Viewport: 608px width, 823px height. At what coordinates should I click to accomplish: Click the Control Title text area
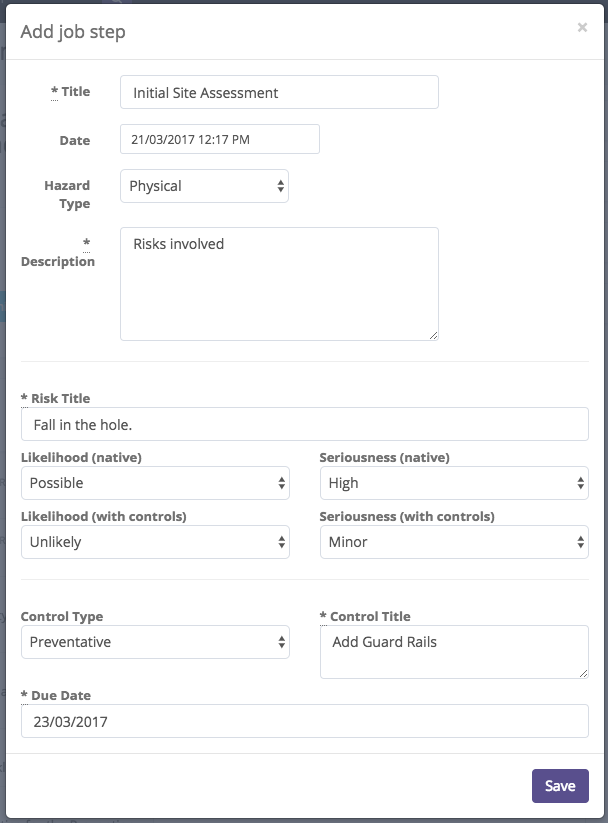pos(454,651)
